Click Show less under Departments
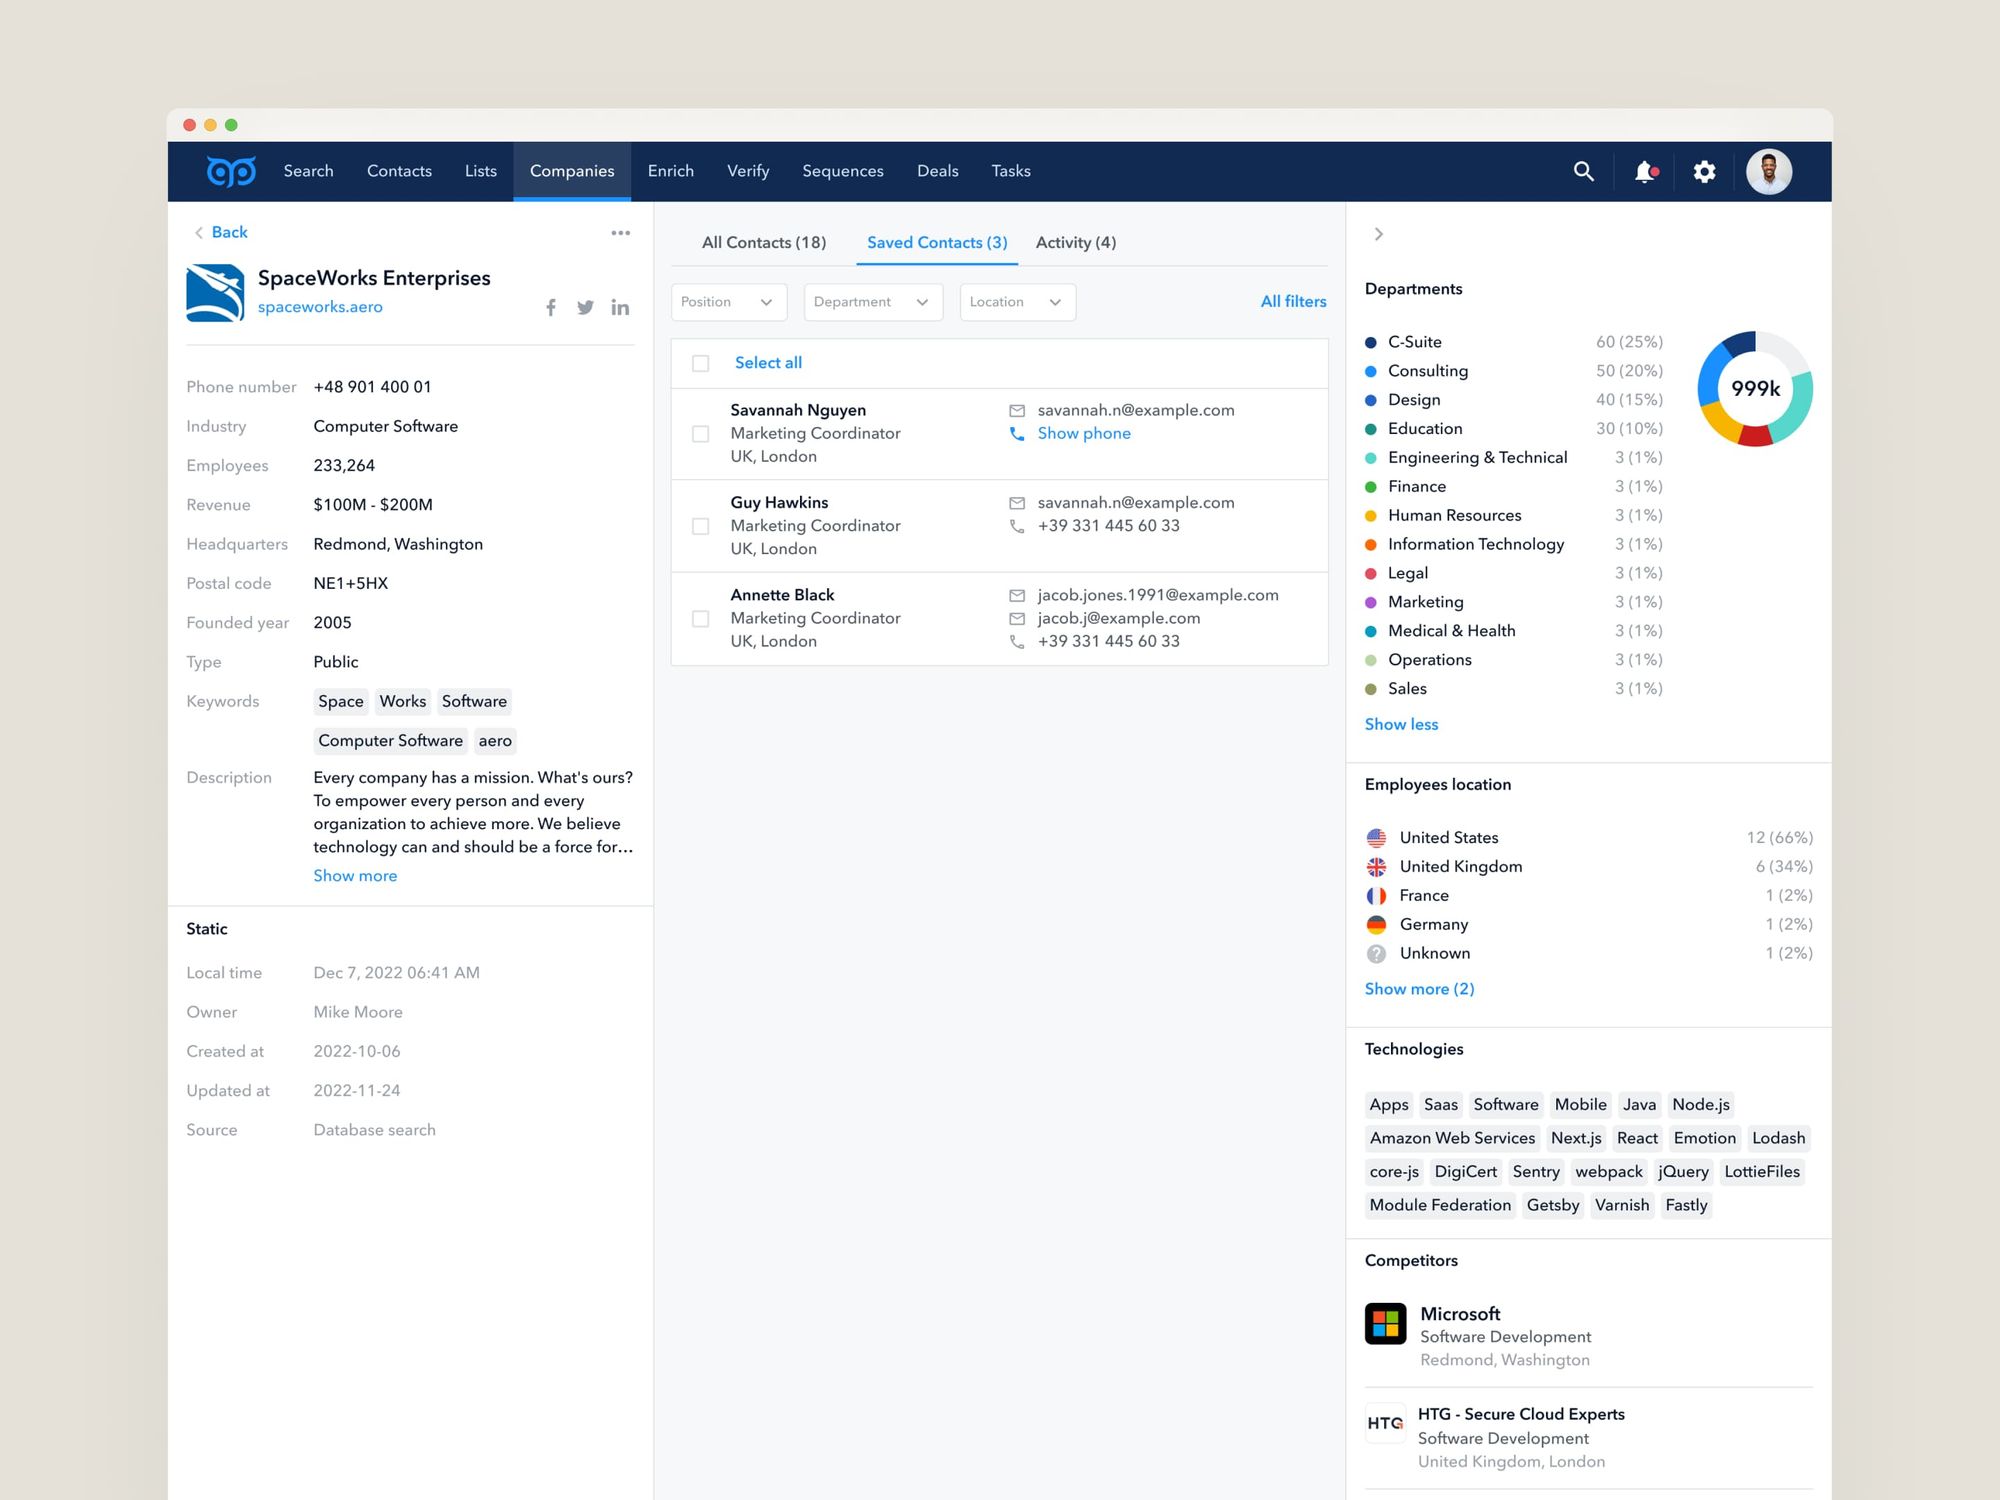2000x1500 pixels. click(x=1401, y=724)
